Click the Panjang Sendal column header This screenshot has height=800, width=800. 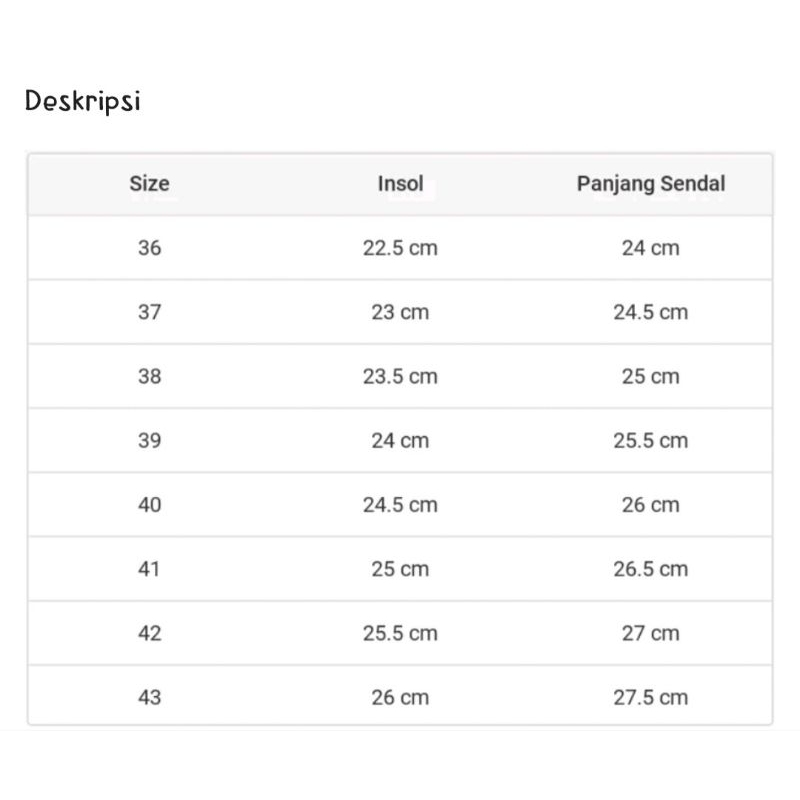pyautogui.click(x=650, y=184)
